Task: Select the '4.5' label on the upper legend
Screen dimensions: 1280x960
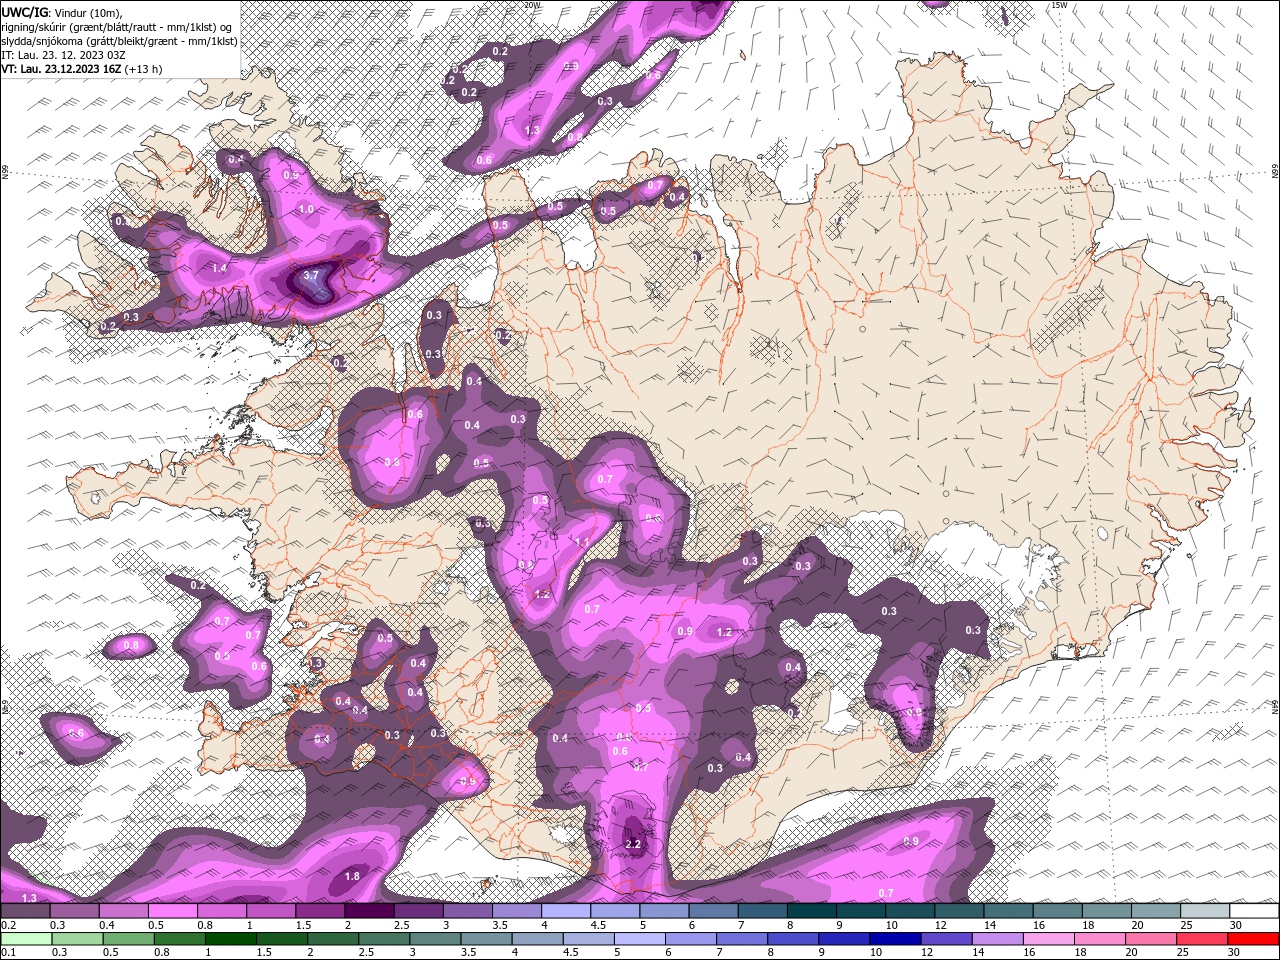Action: [598, 924]
